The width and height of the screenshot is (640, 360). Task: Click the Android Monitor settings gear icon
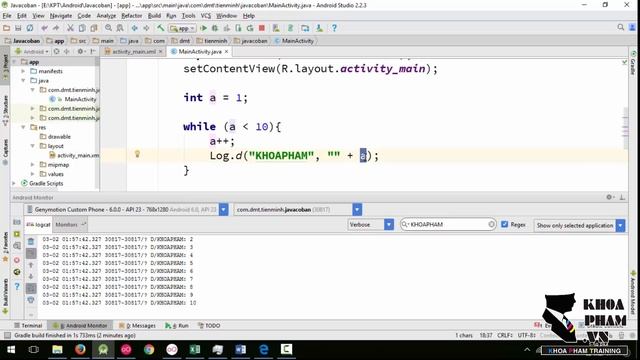610,197
